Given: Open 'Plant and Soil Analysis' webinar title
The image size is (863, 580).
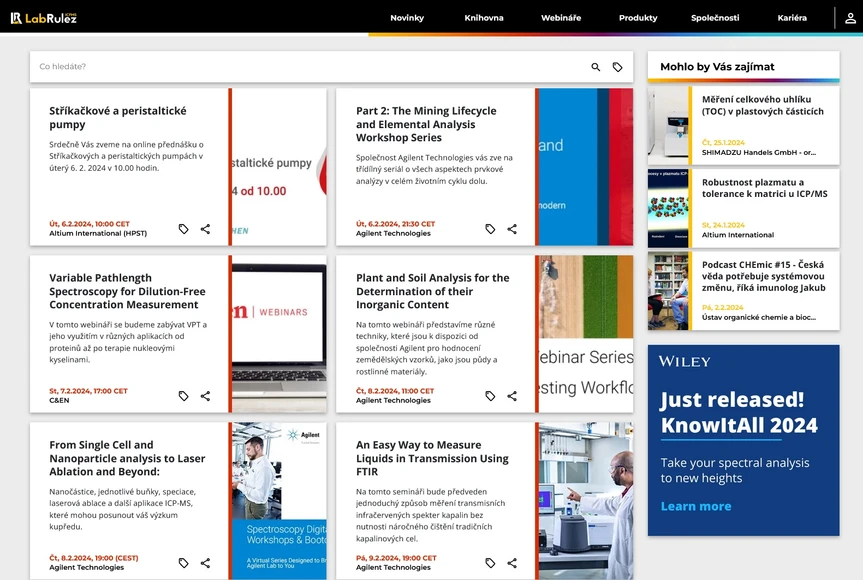Looking at the screenshot, I should (433, 291).
